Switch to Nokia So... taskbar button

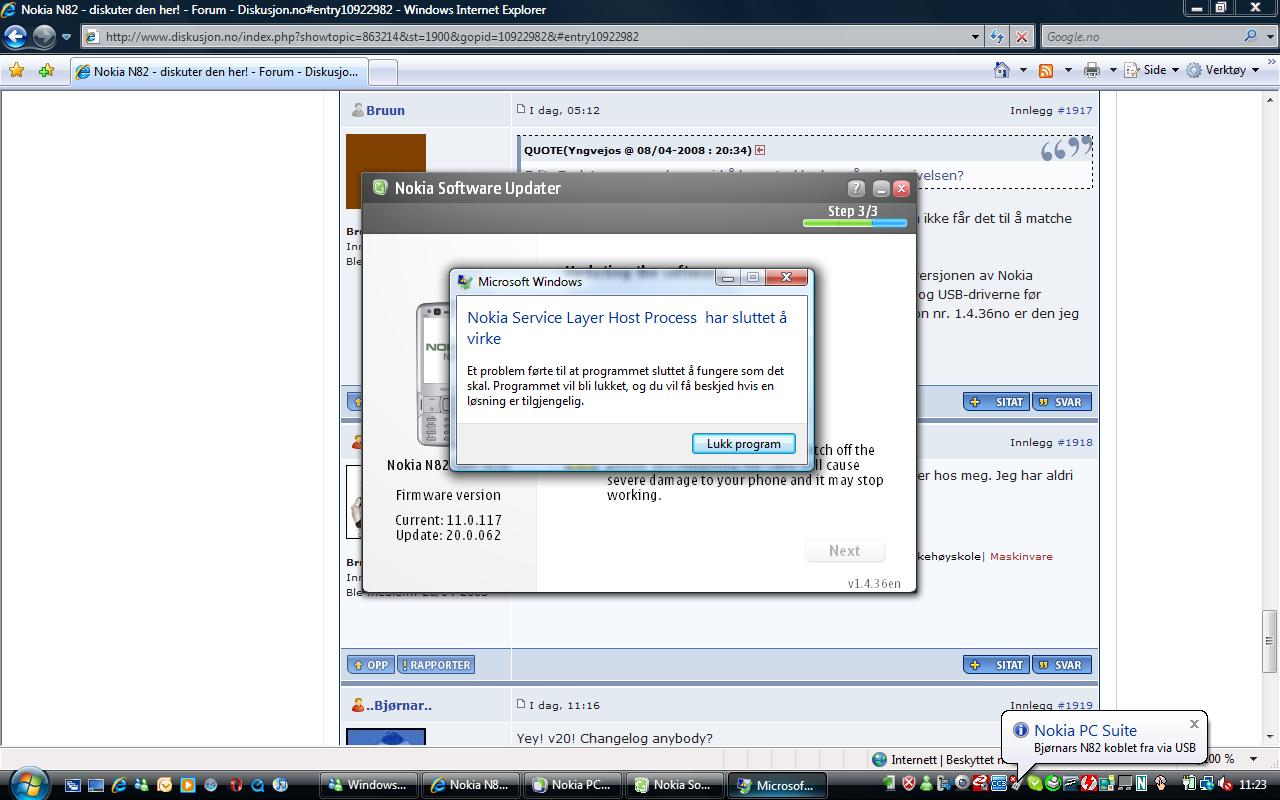coord(674,785)
